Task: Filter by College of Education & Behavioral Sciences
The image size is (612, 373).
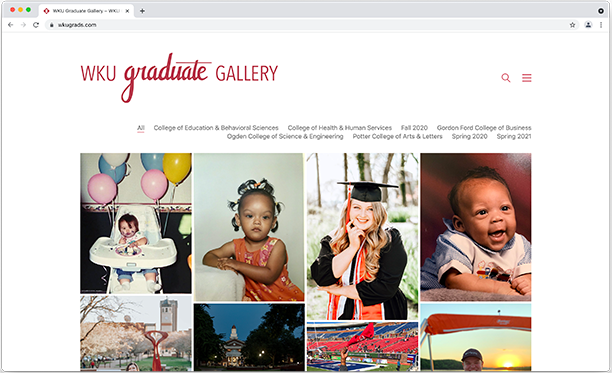Action: point(216,128)
